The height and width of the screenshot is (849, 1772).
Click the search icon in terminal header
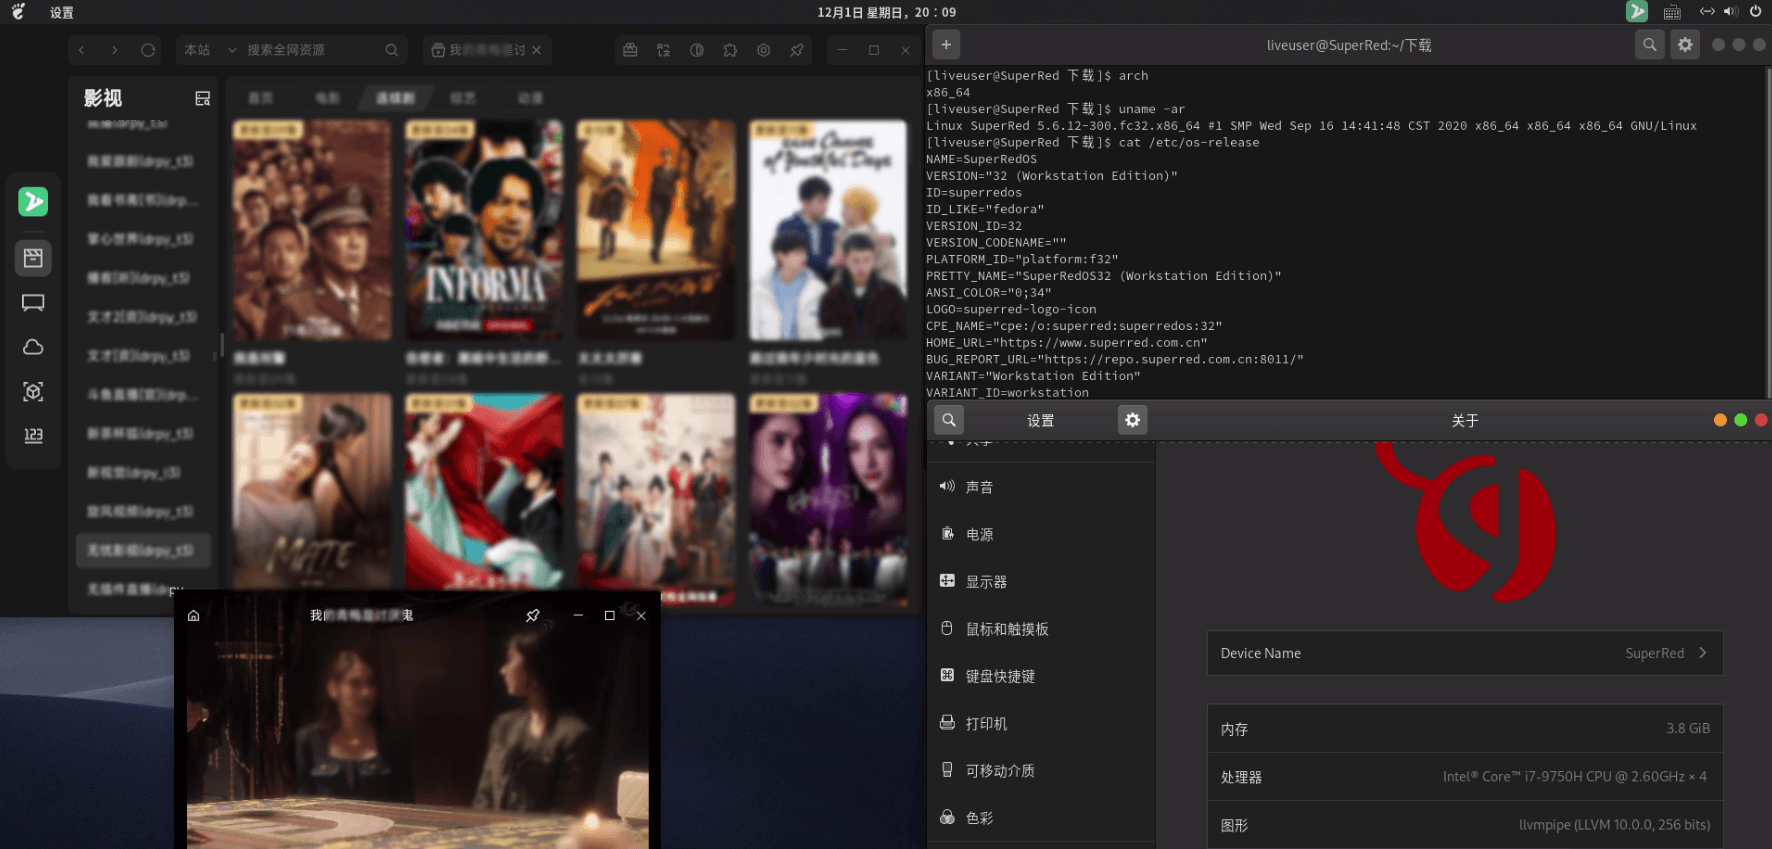pyautogui.click(x=1649, y=45)
